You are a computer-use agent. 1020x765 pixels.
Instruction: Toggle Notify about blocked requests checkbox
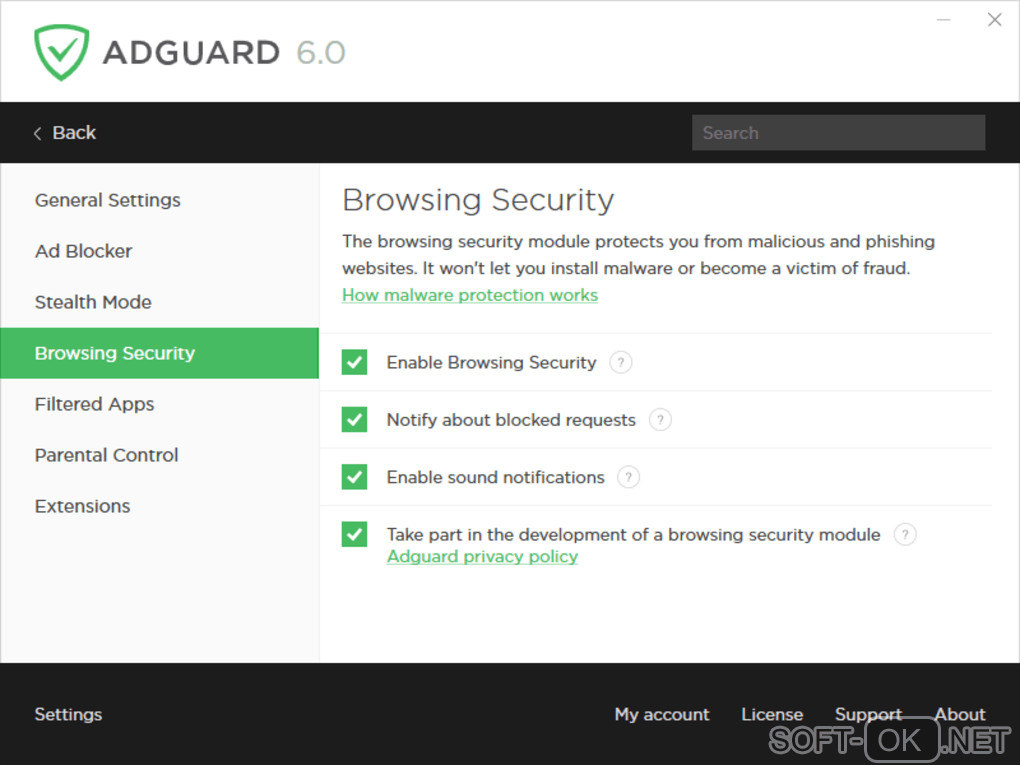[354, 420]
